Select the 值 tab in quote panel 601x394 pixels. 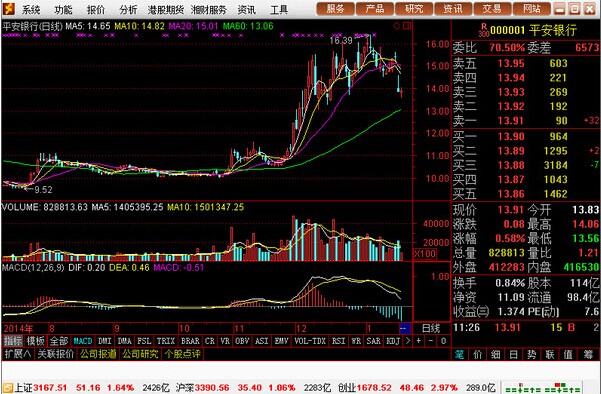tap(568, 355)
